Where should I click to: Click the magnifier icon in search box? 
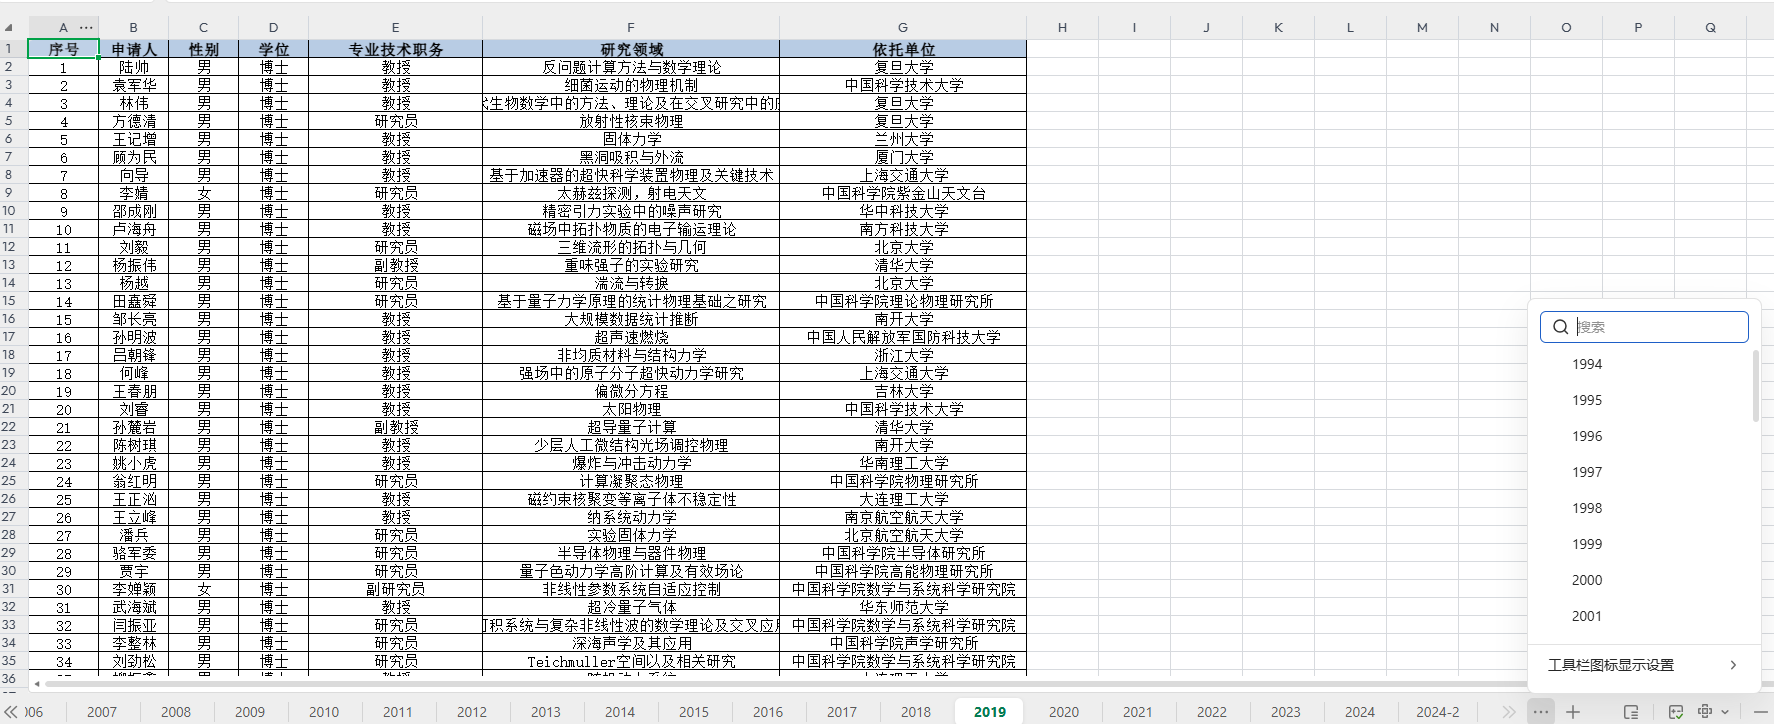(x=1560, y=327)
